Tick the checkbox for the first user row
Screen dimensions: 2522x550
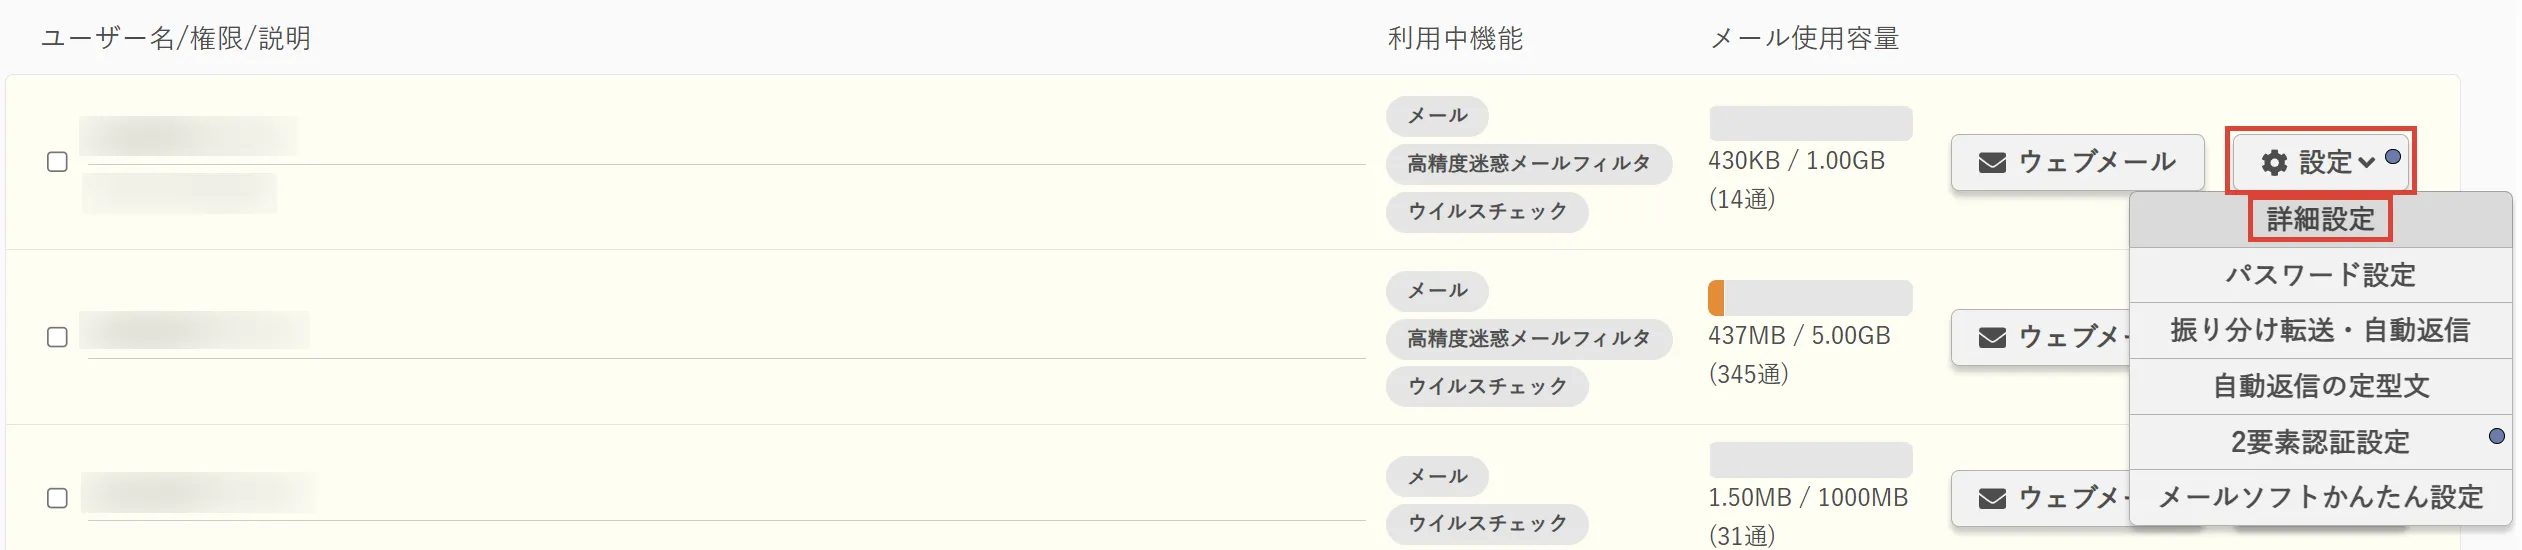pyautogui.click(x=58, y=162)
